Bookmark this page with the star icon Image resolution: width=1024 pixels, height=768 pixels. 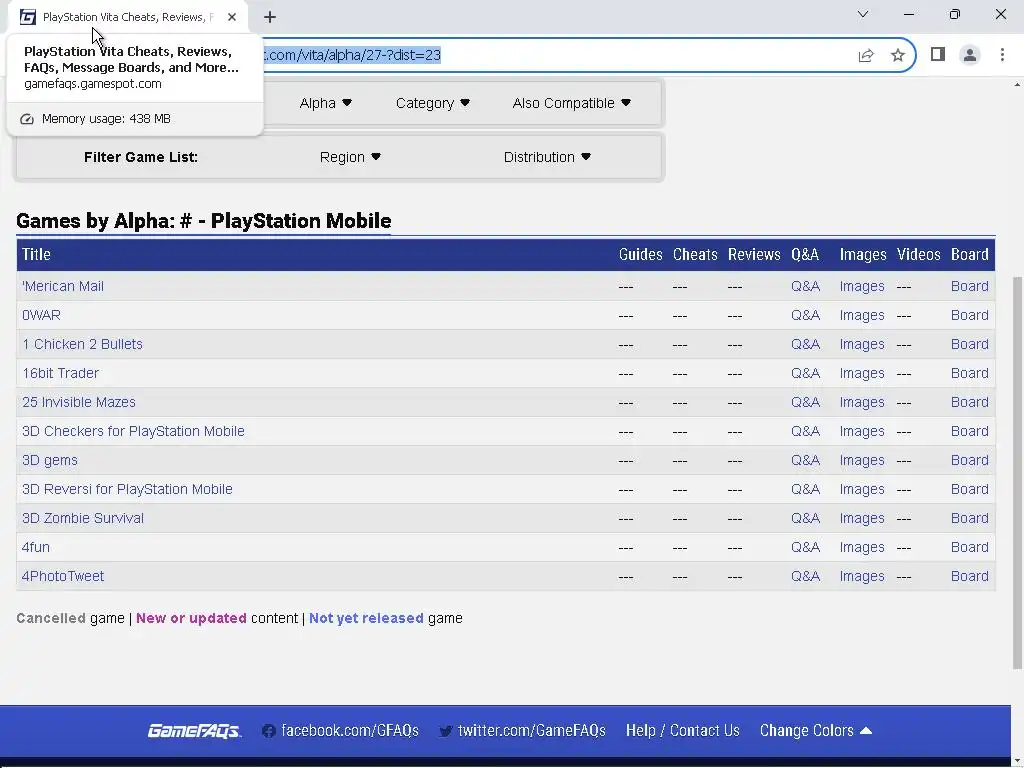[898, 56]
